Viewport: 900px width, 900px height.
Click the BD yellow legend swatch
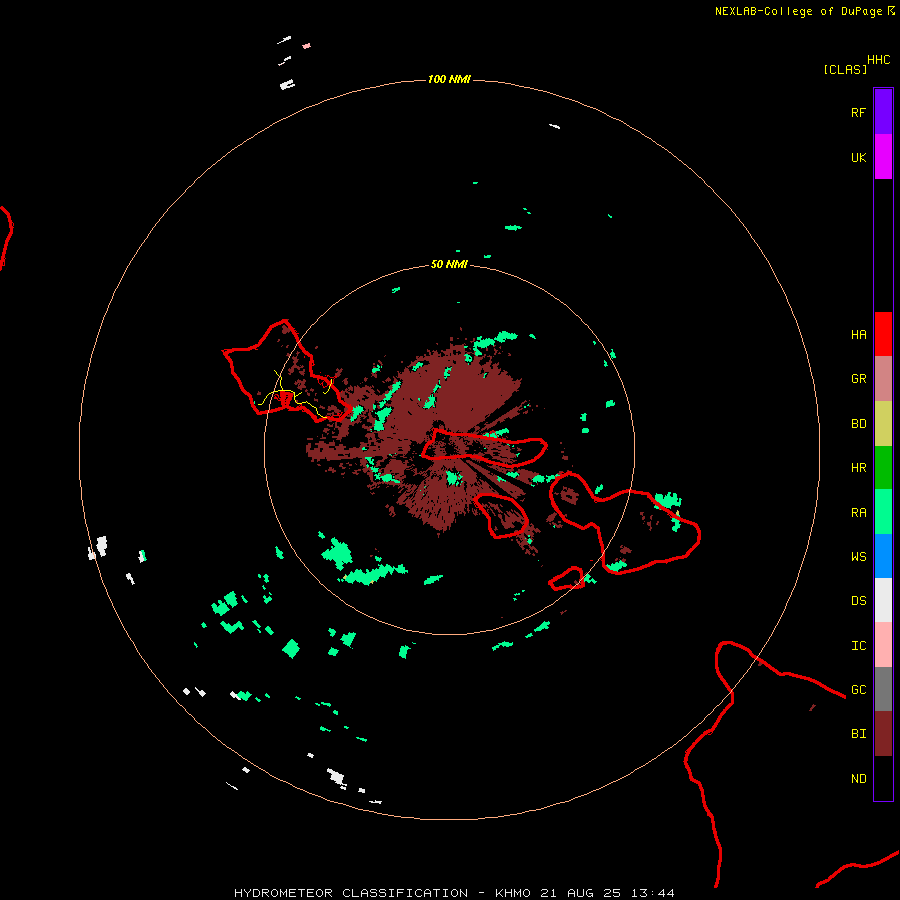click(x=883, y=424)
